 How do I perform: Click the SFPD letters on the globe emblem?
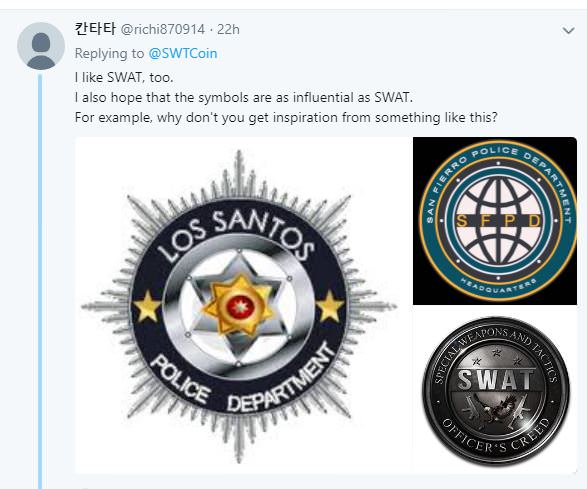coord(498,221)
